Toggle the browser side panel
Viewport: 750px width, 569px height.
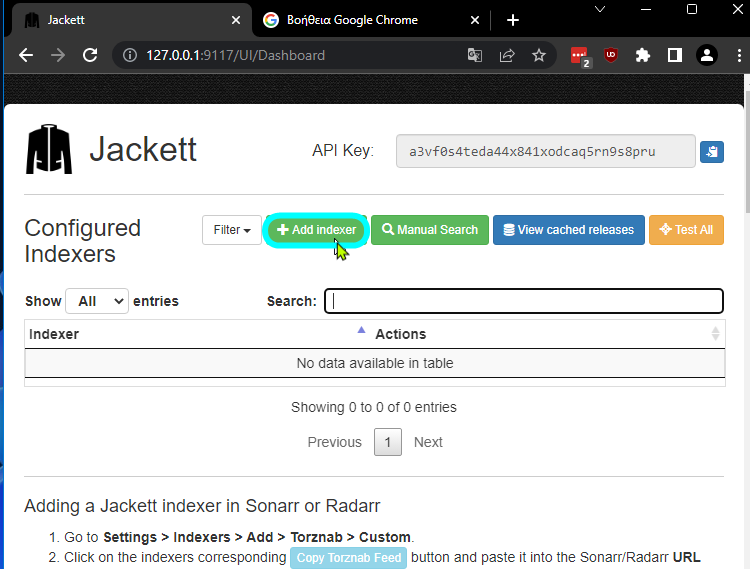tap(674, 55)
